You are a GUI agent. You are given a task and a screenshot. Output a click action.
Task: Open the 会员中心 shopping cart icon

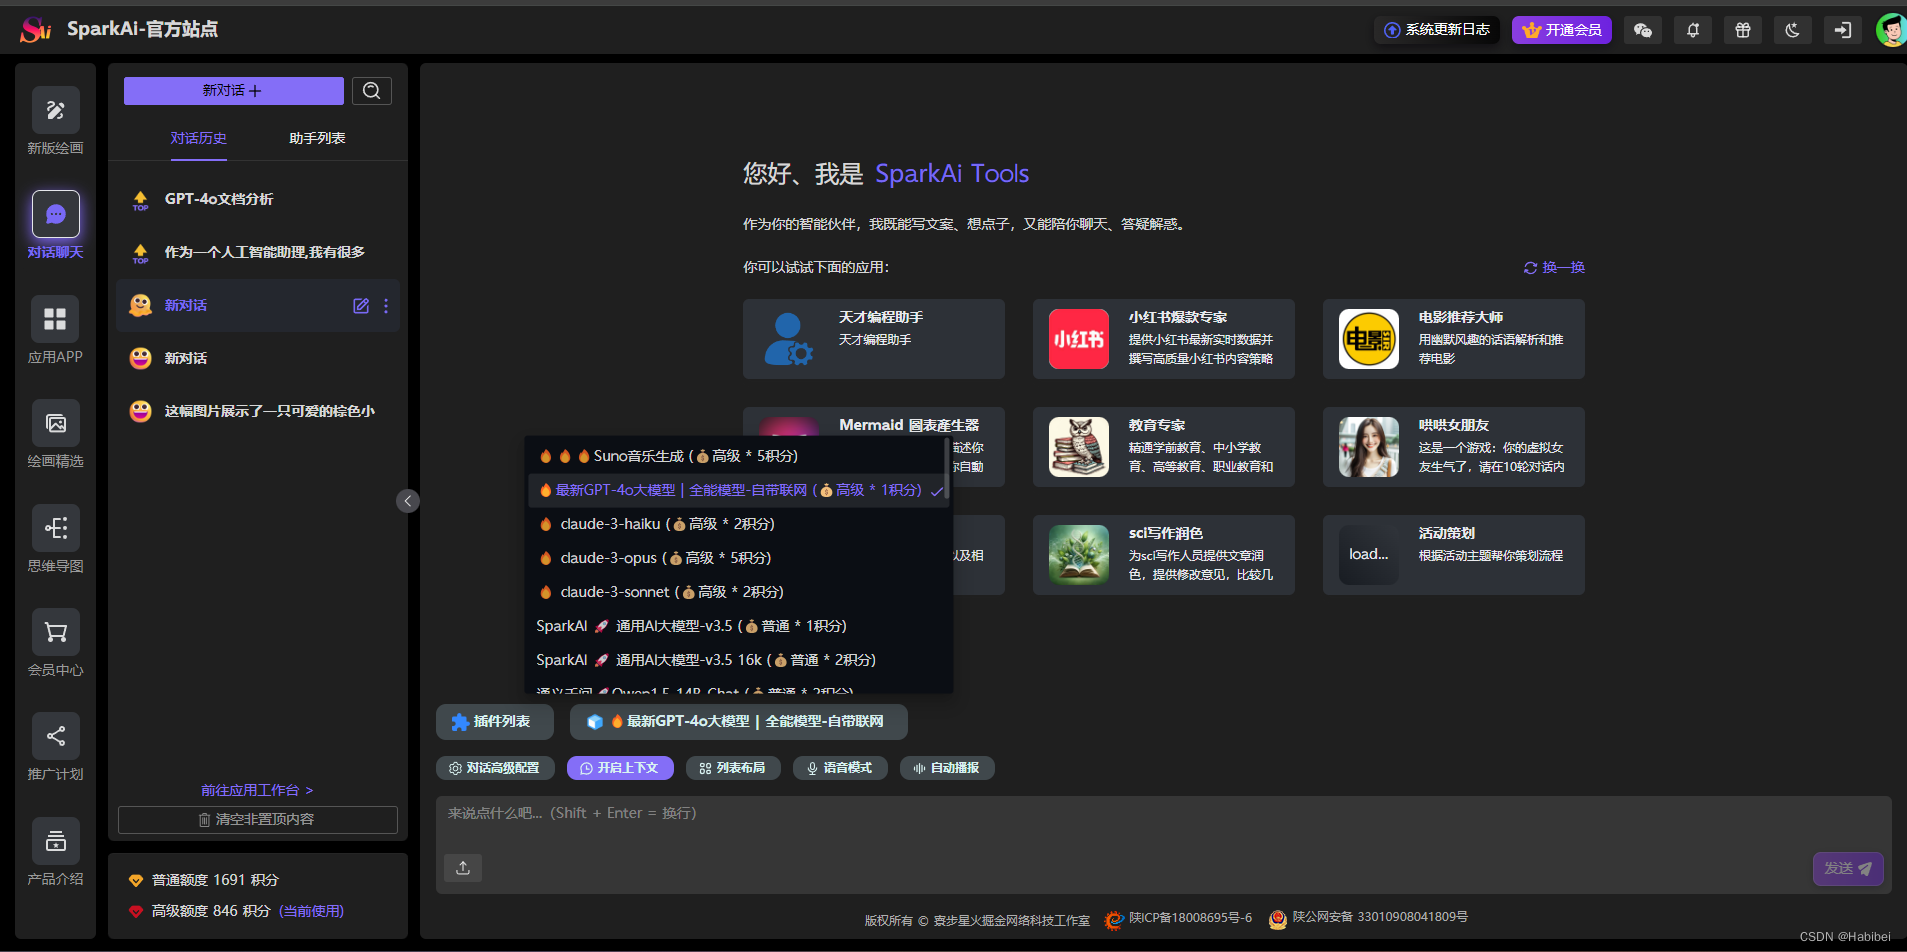pos(55,632)
